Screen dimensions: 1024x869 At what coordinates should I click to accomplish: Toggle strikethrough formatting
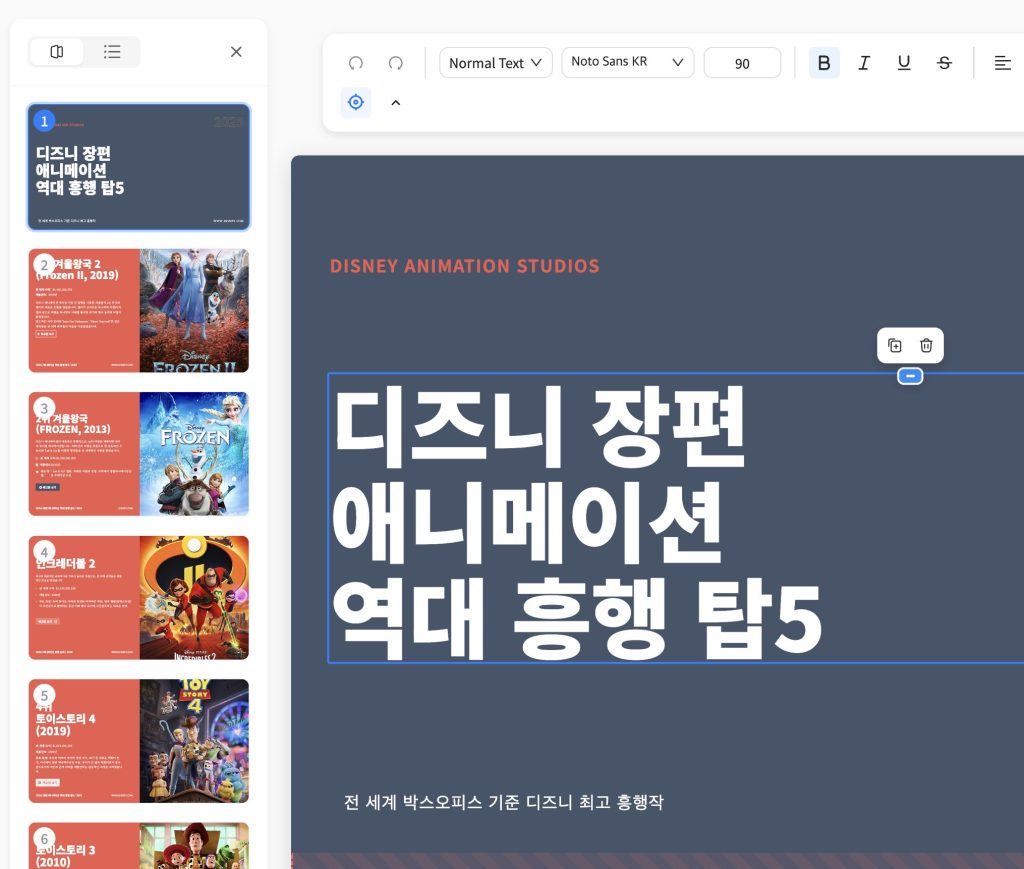tap(944, 63)
